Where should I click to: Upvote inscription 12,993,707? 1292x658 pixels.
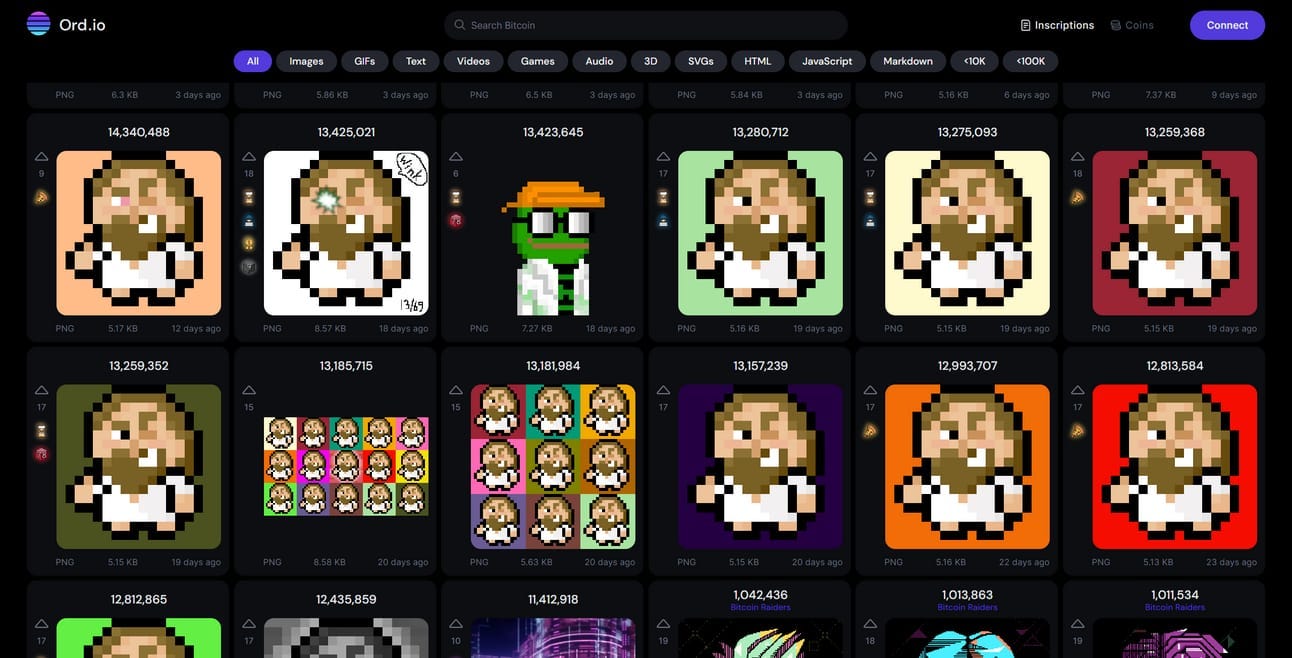pos(870,391)
